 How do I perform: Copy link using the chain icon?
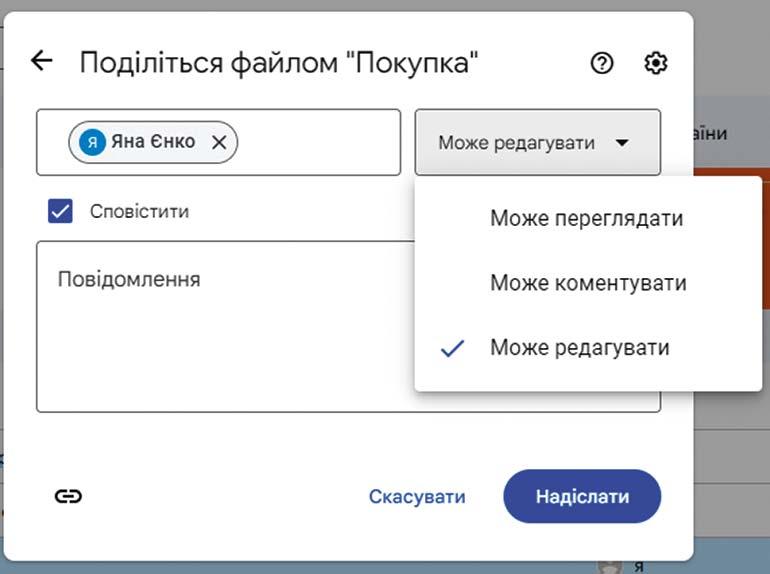click(x=68, y=496)
